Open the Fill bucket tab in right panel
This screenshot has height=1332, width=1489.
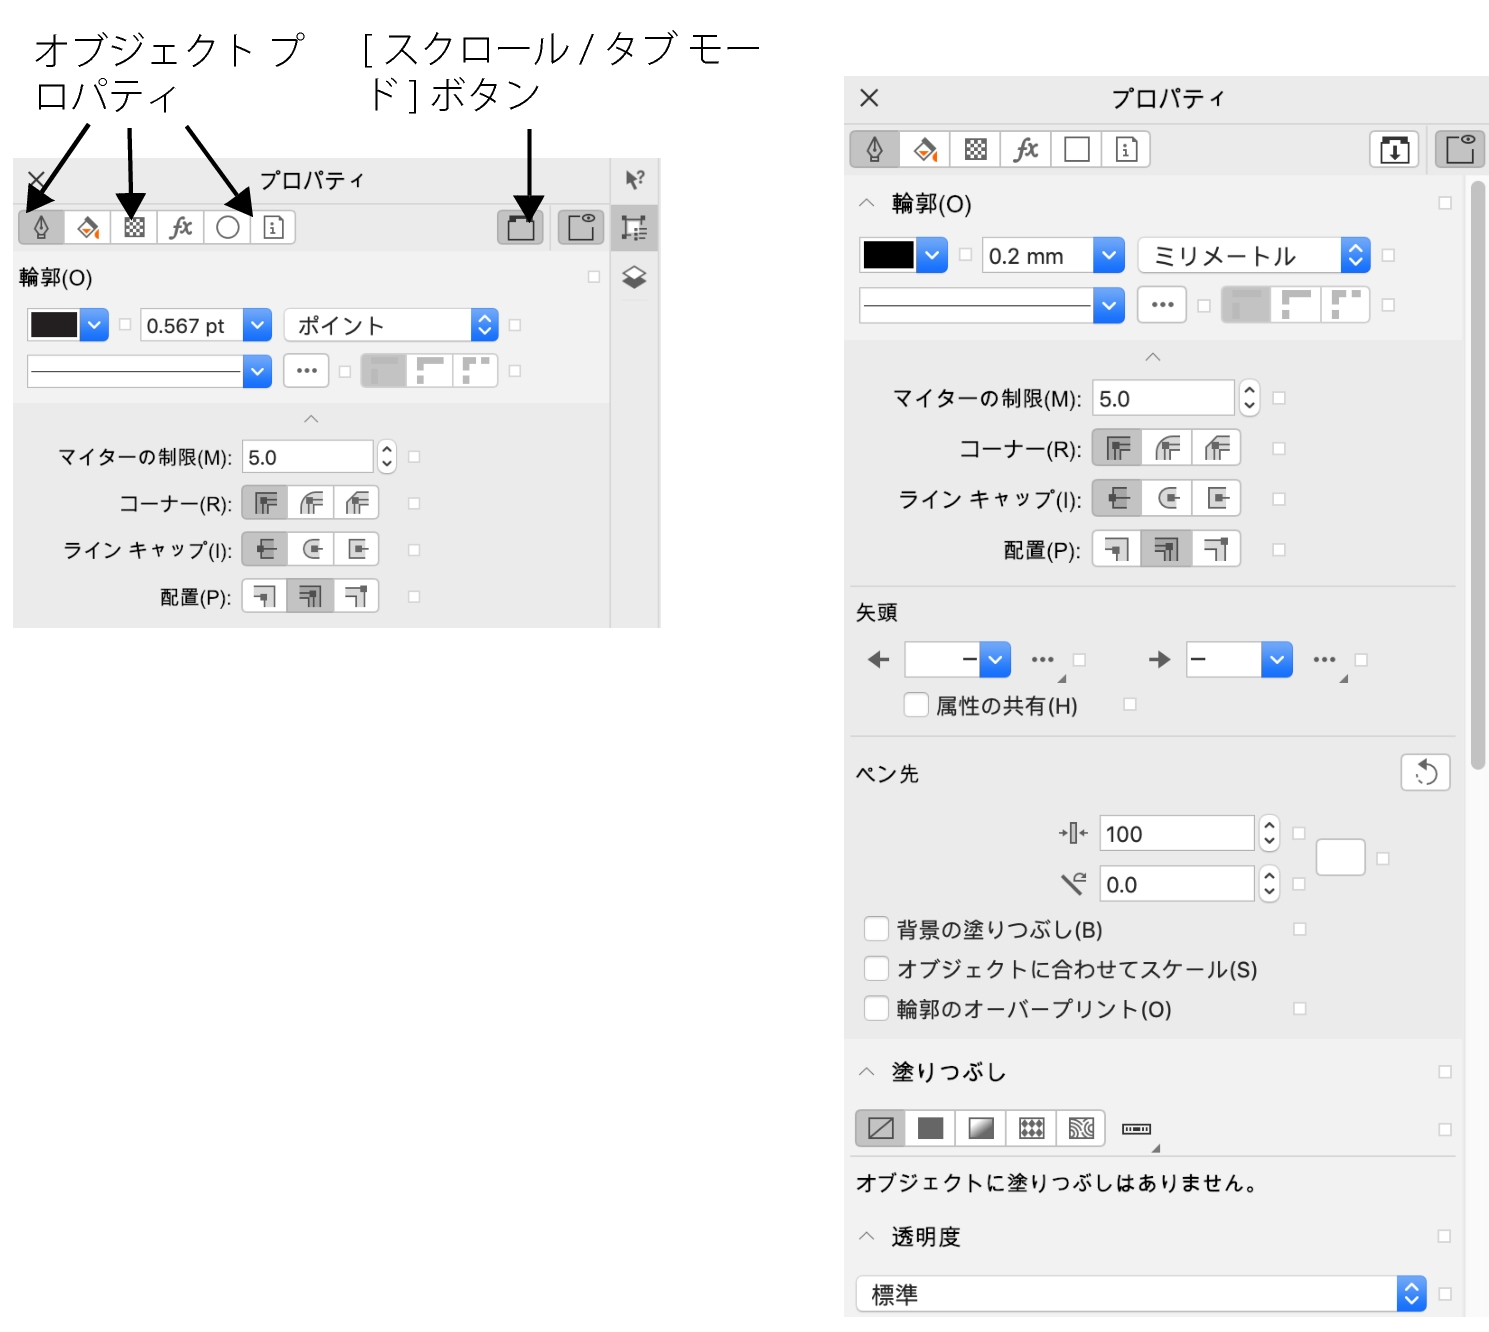pos(925,150)
